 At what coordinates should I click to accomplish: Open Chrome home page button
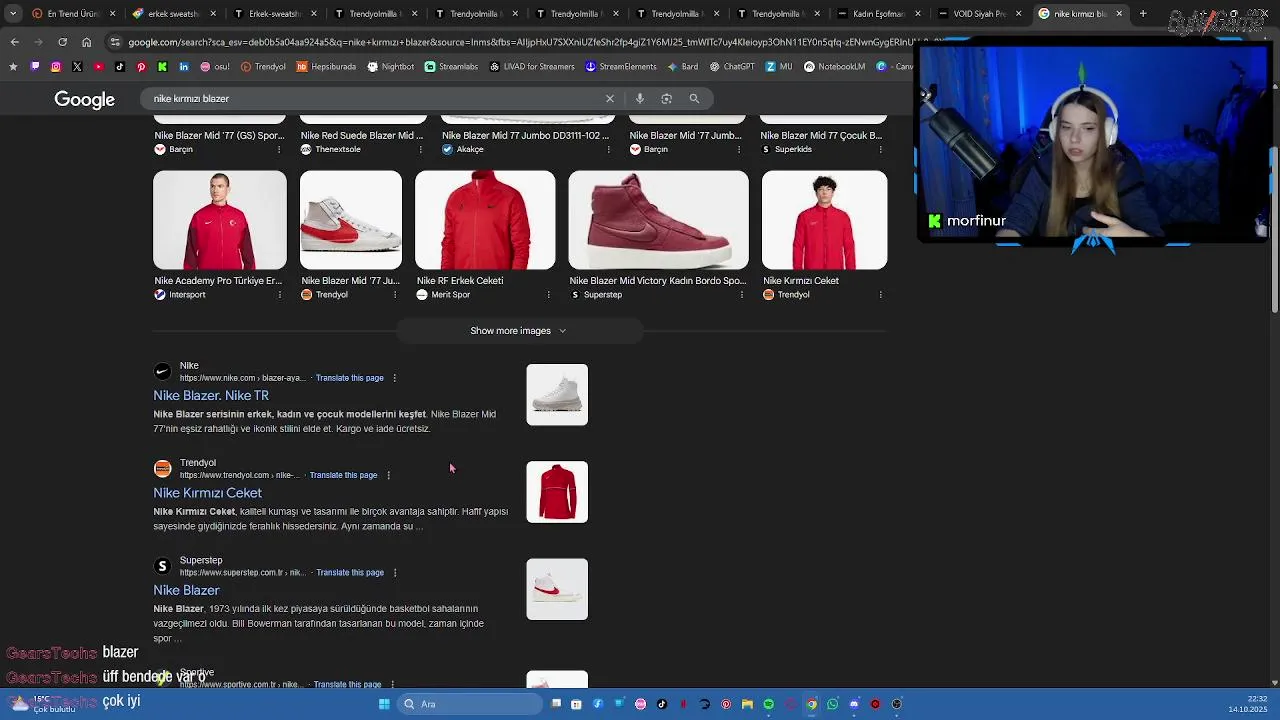[x=87, y=42]
